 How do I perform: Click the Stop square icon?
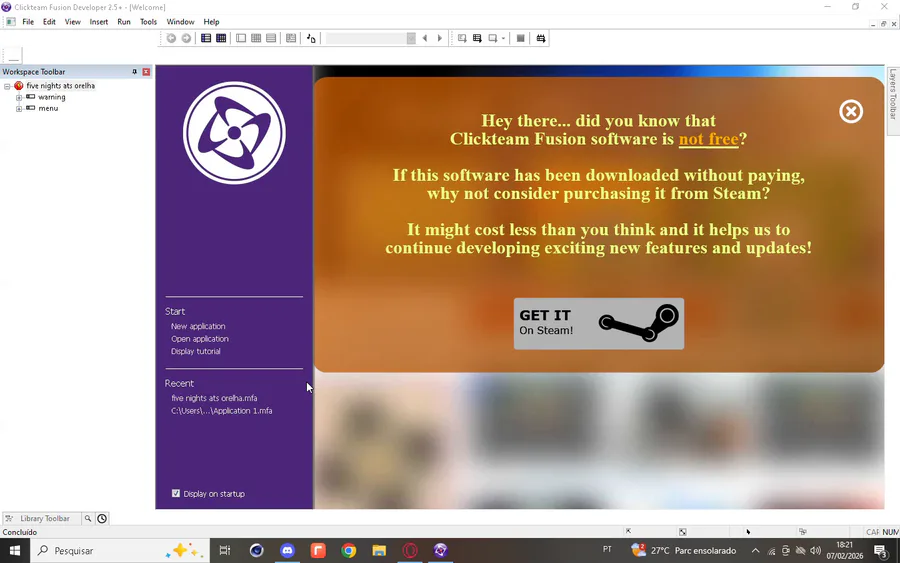521,38
